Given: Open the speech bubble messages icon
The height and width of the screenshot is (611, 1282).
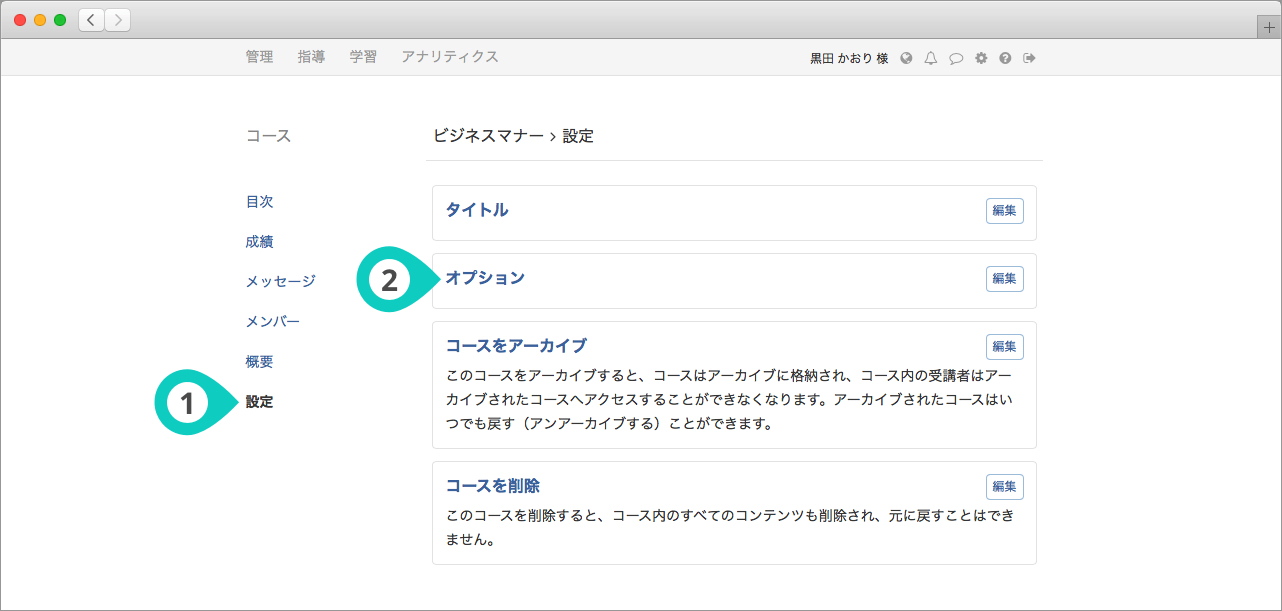Looking at the screenshot, I should point(956,58).
